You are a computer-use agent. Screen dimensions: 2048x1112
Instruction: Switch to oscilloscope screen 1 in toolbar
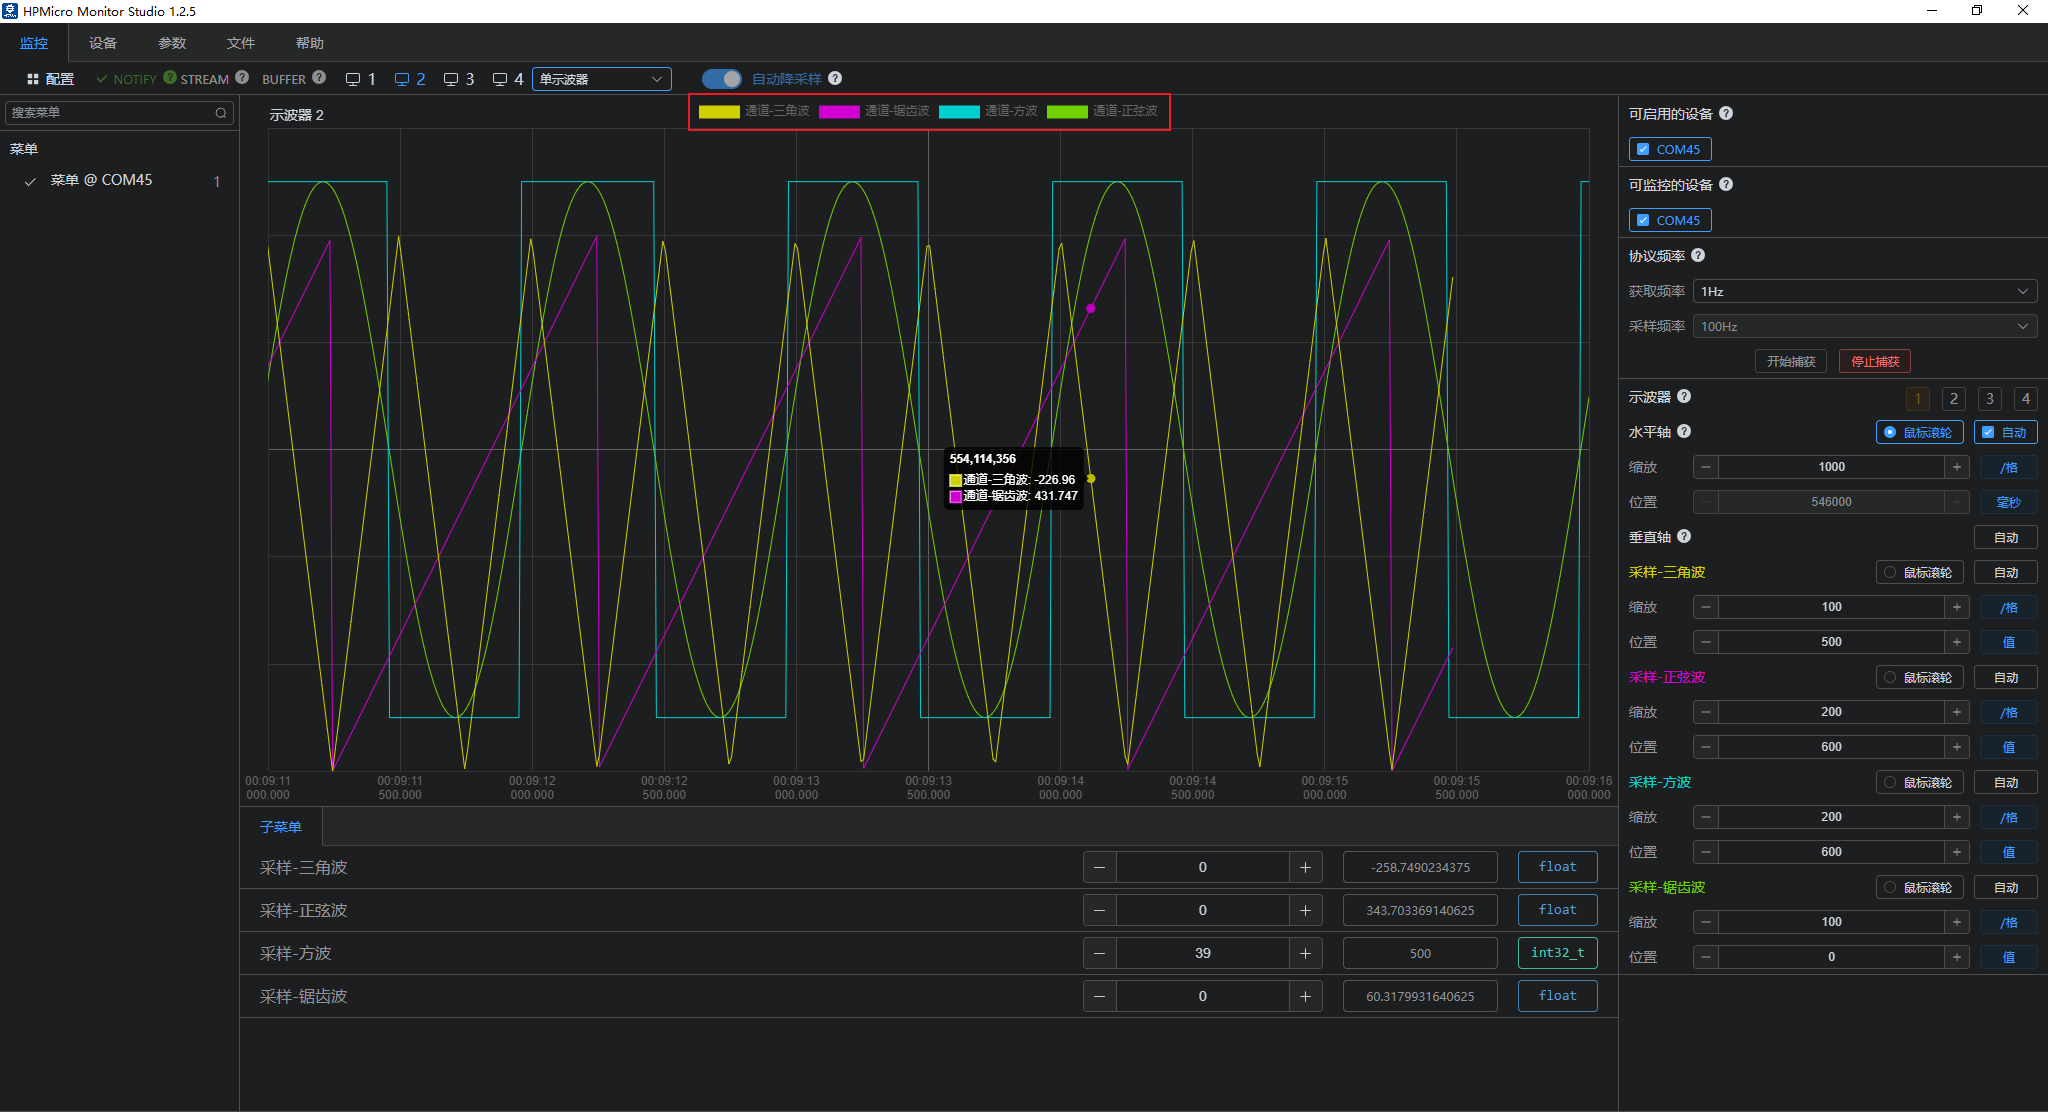(361, 79)
